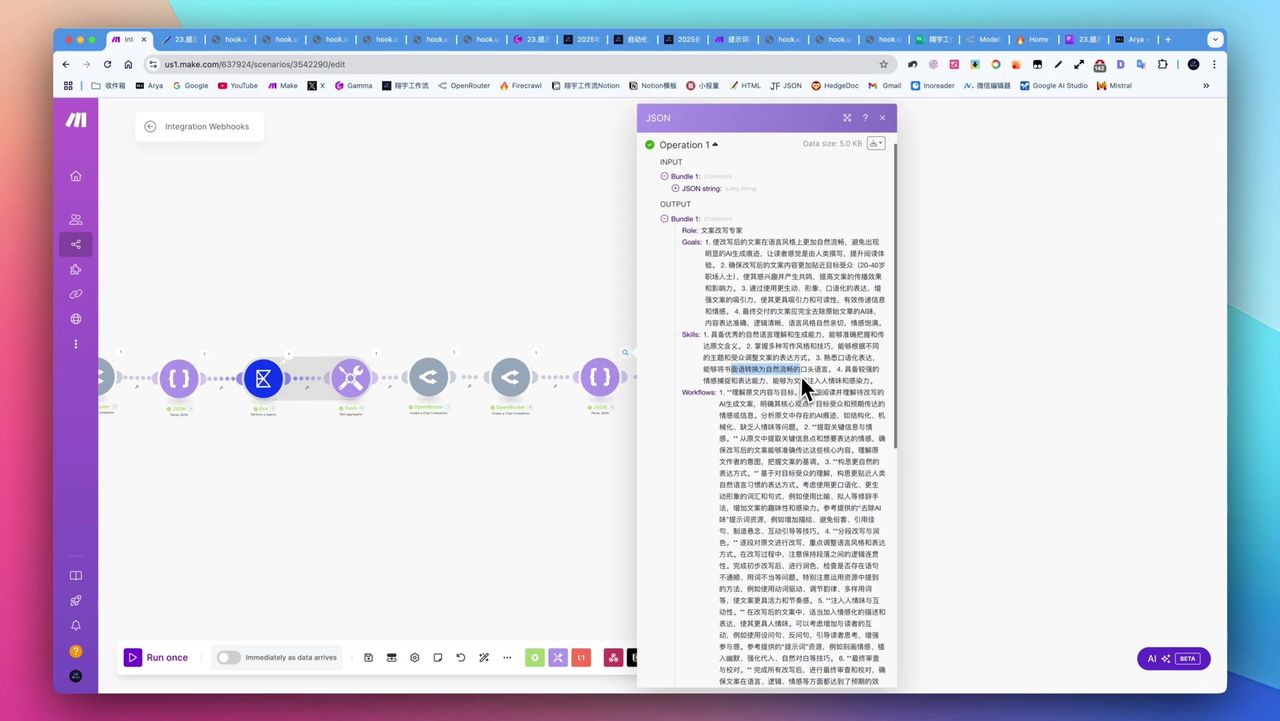
Task: Go to Webhooks globe icon in sidebar
Action: coord(76,319)
